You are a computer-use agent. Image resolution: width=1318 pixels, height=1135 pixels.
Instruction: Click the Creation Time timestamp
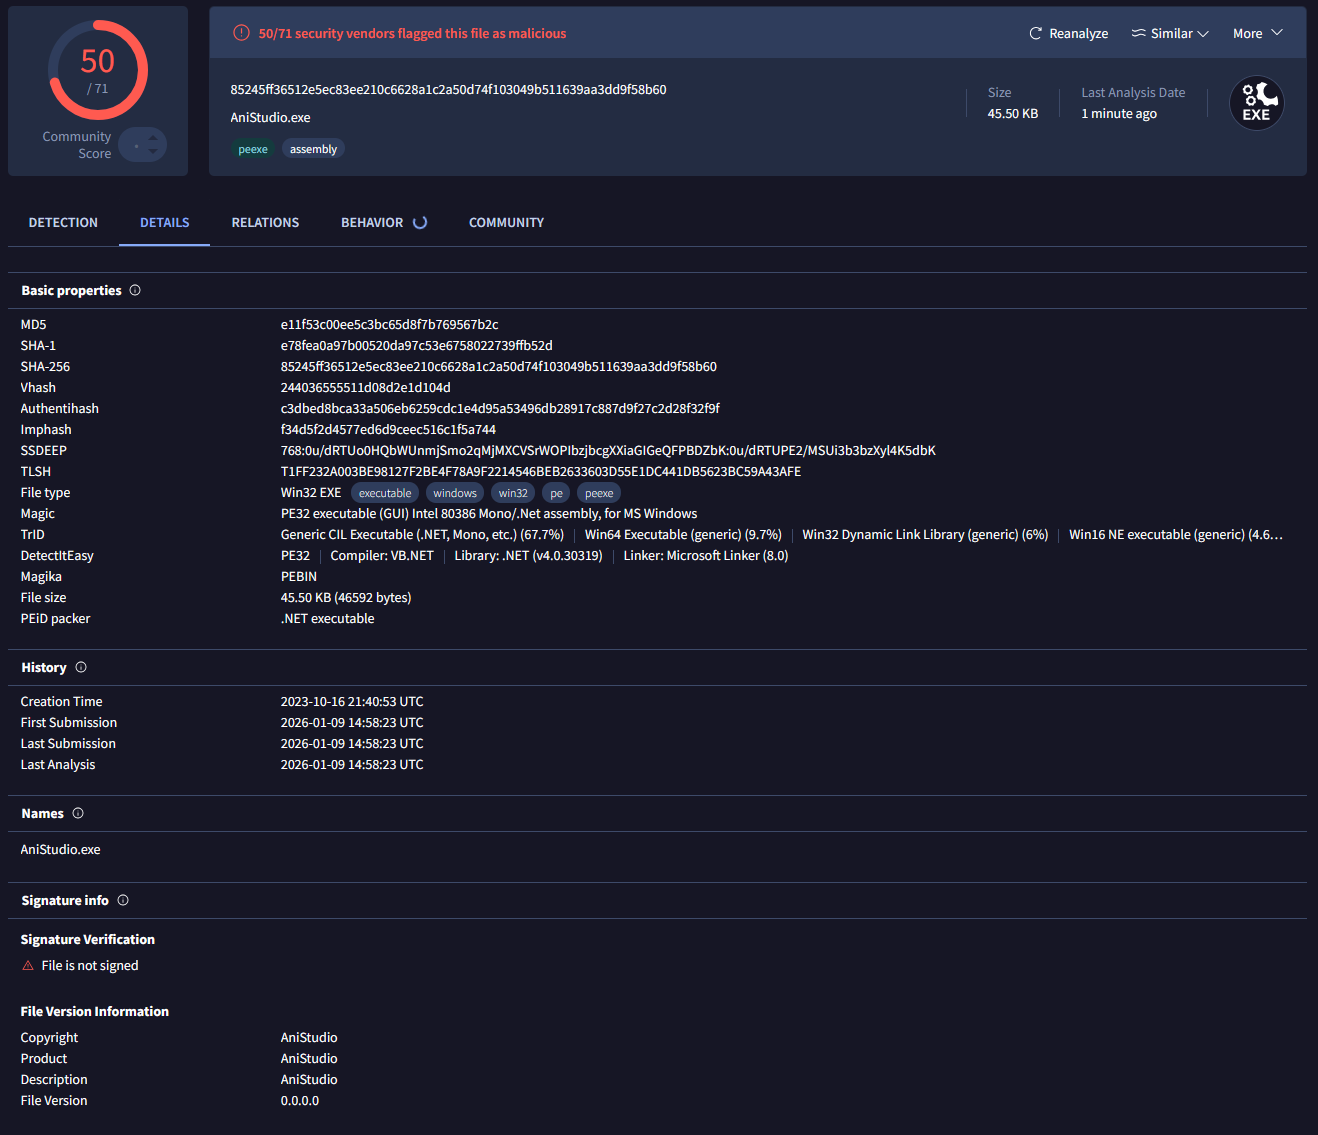(x=352, y=702)
